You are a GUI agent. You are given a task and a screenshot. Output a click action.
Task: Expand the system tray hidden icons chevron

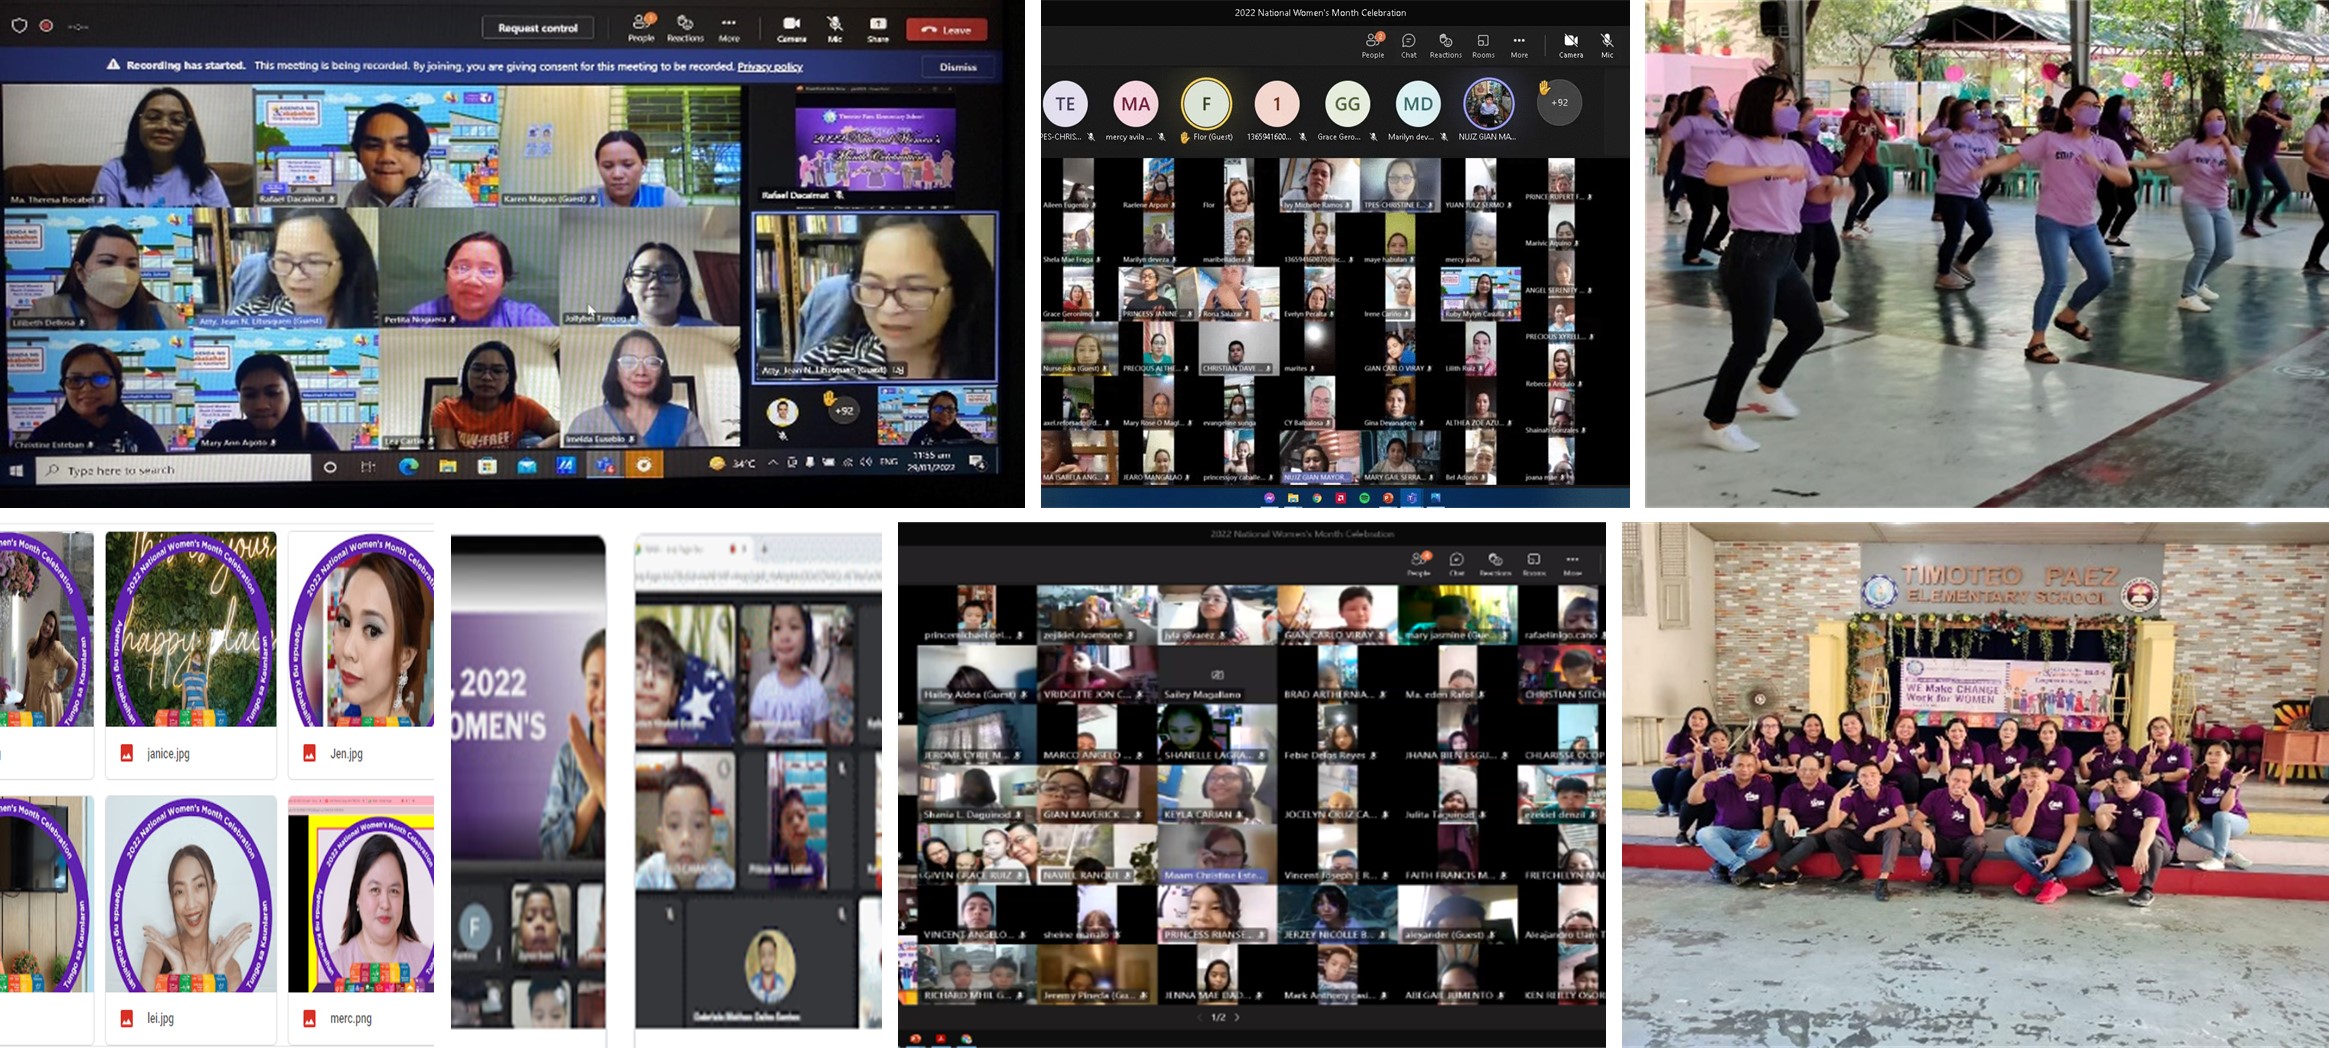[x=772, y=463]
